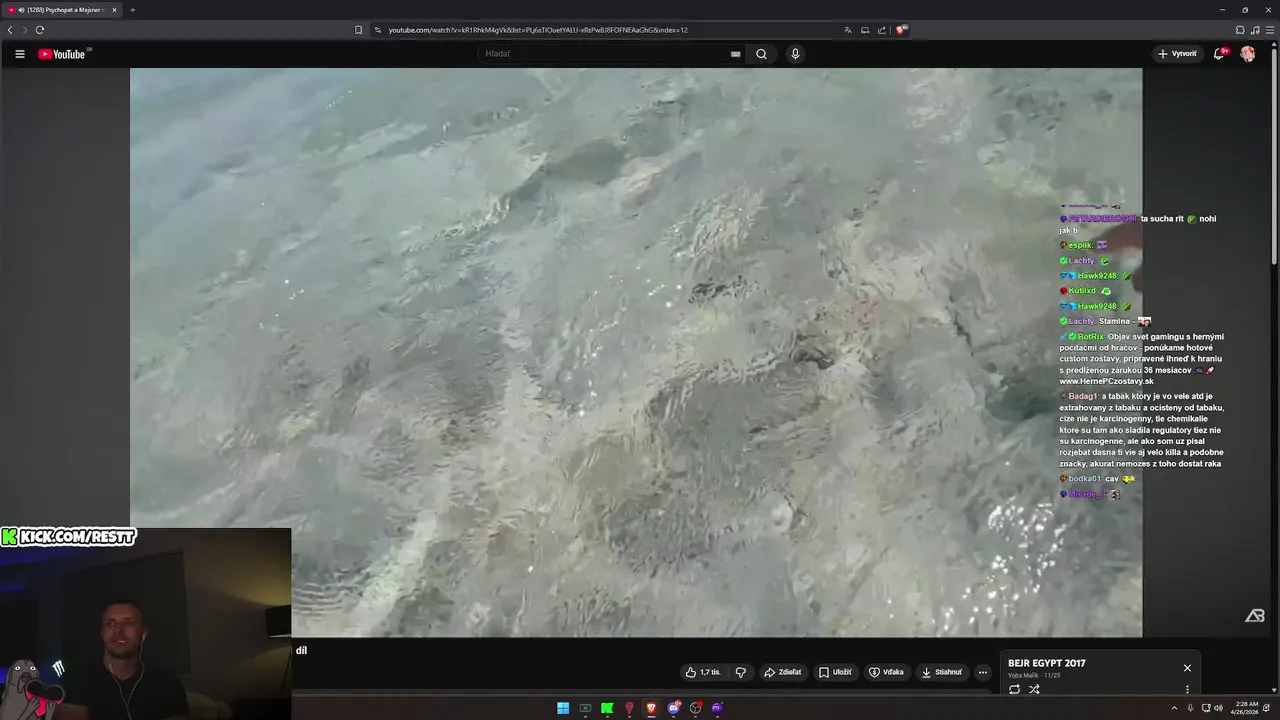Open Discord from the taskbar

tap(674, 708)
